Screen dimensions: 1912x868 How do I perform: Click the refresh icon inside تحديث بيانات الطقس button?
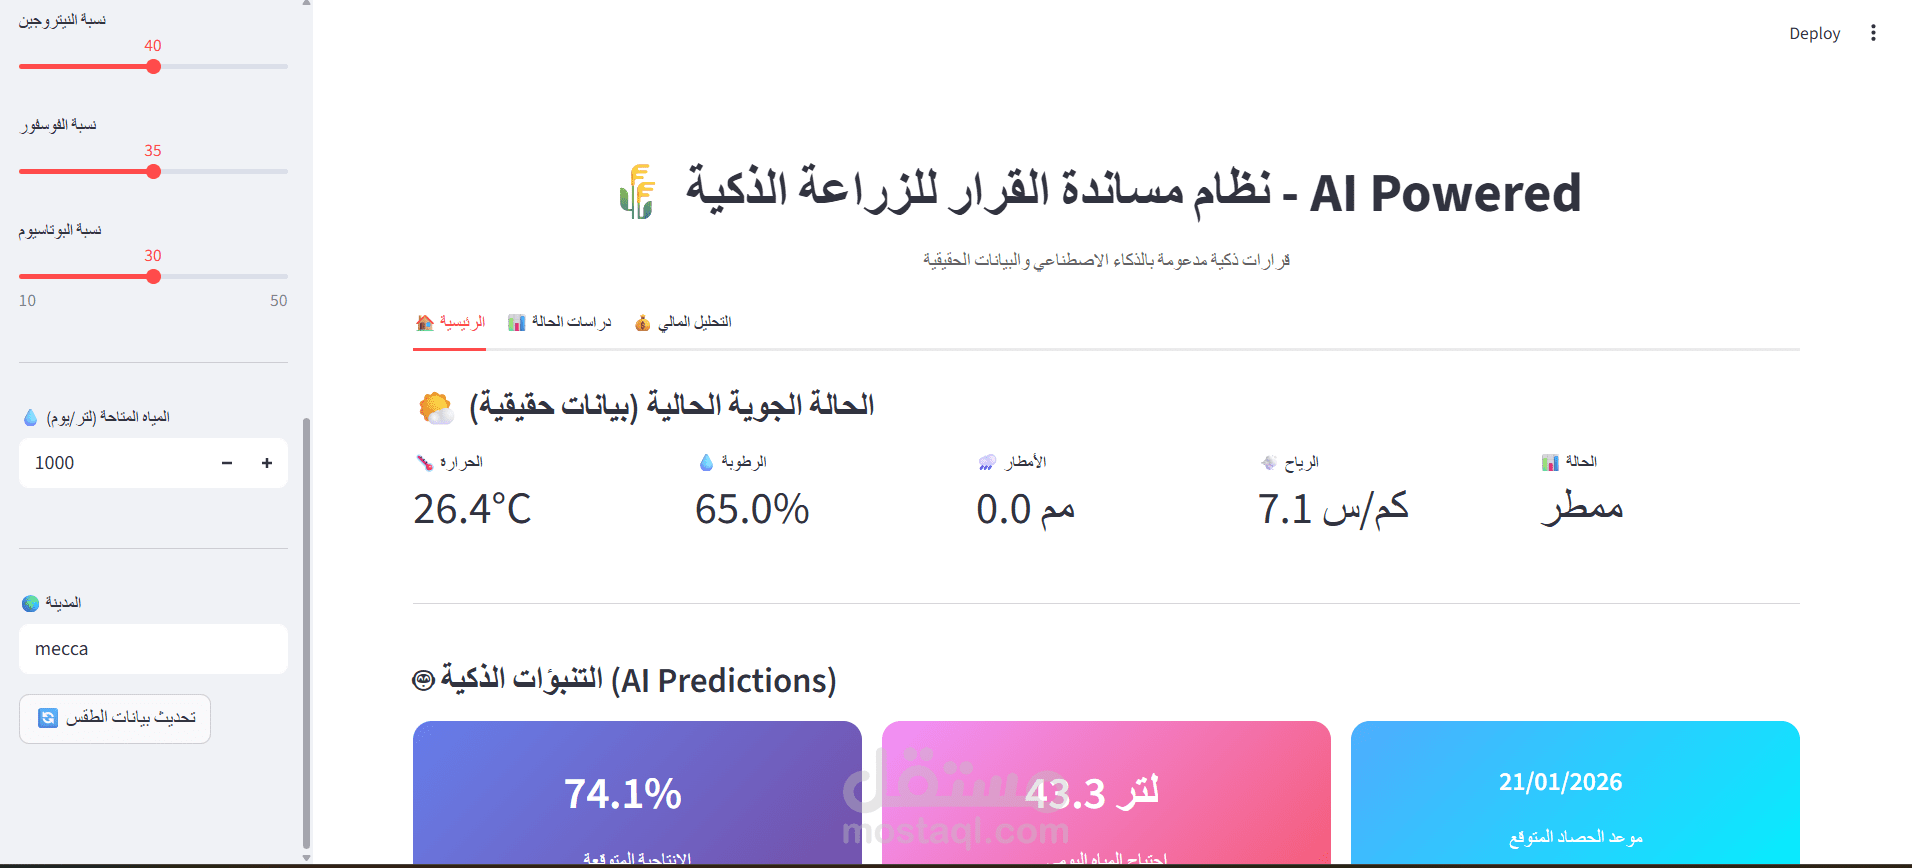pos(48,718)
